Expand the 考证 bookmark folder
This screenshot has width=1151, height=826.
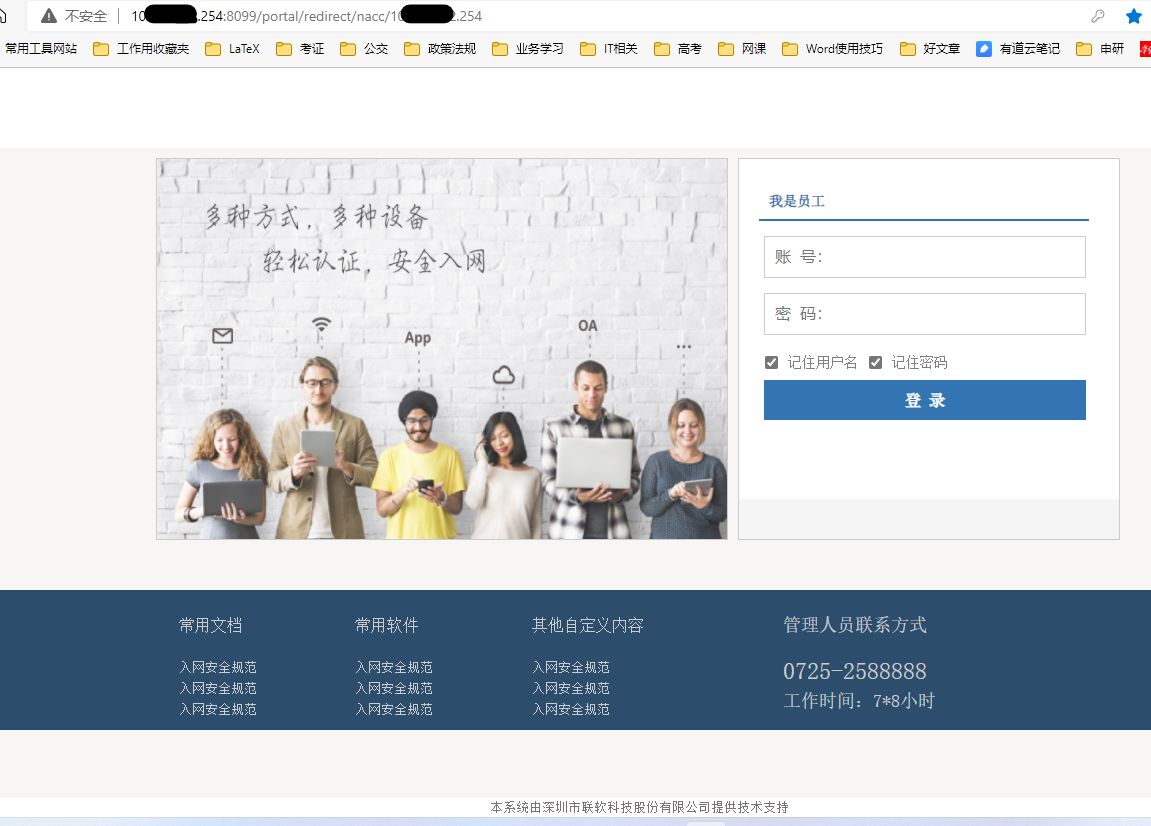pos(300,48)
